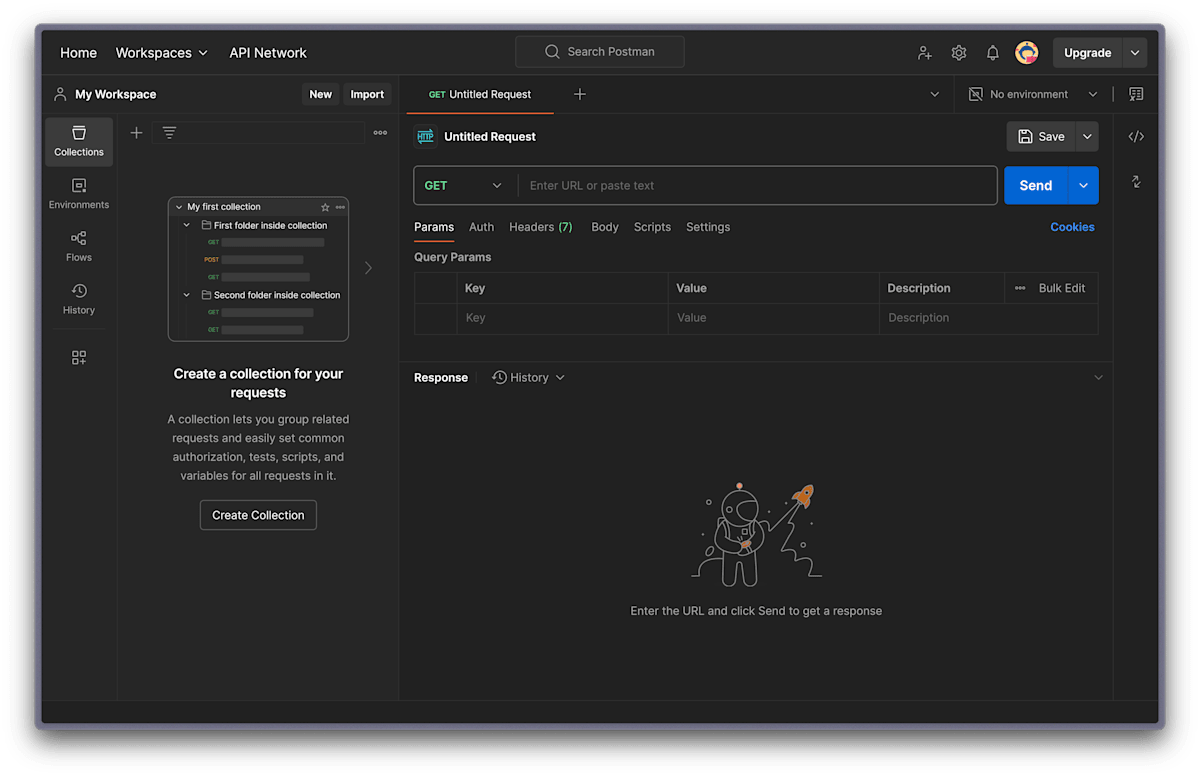This screenshot has width=1200, height=776.
Task: Open the Environments sidebar tab
Action: pos(79,194)
